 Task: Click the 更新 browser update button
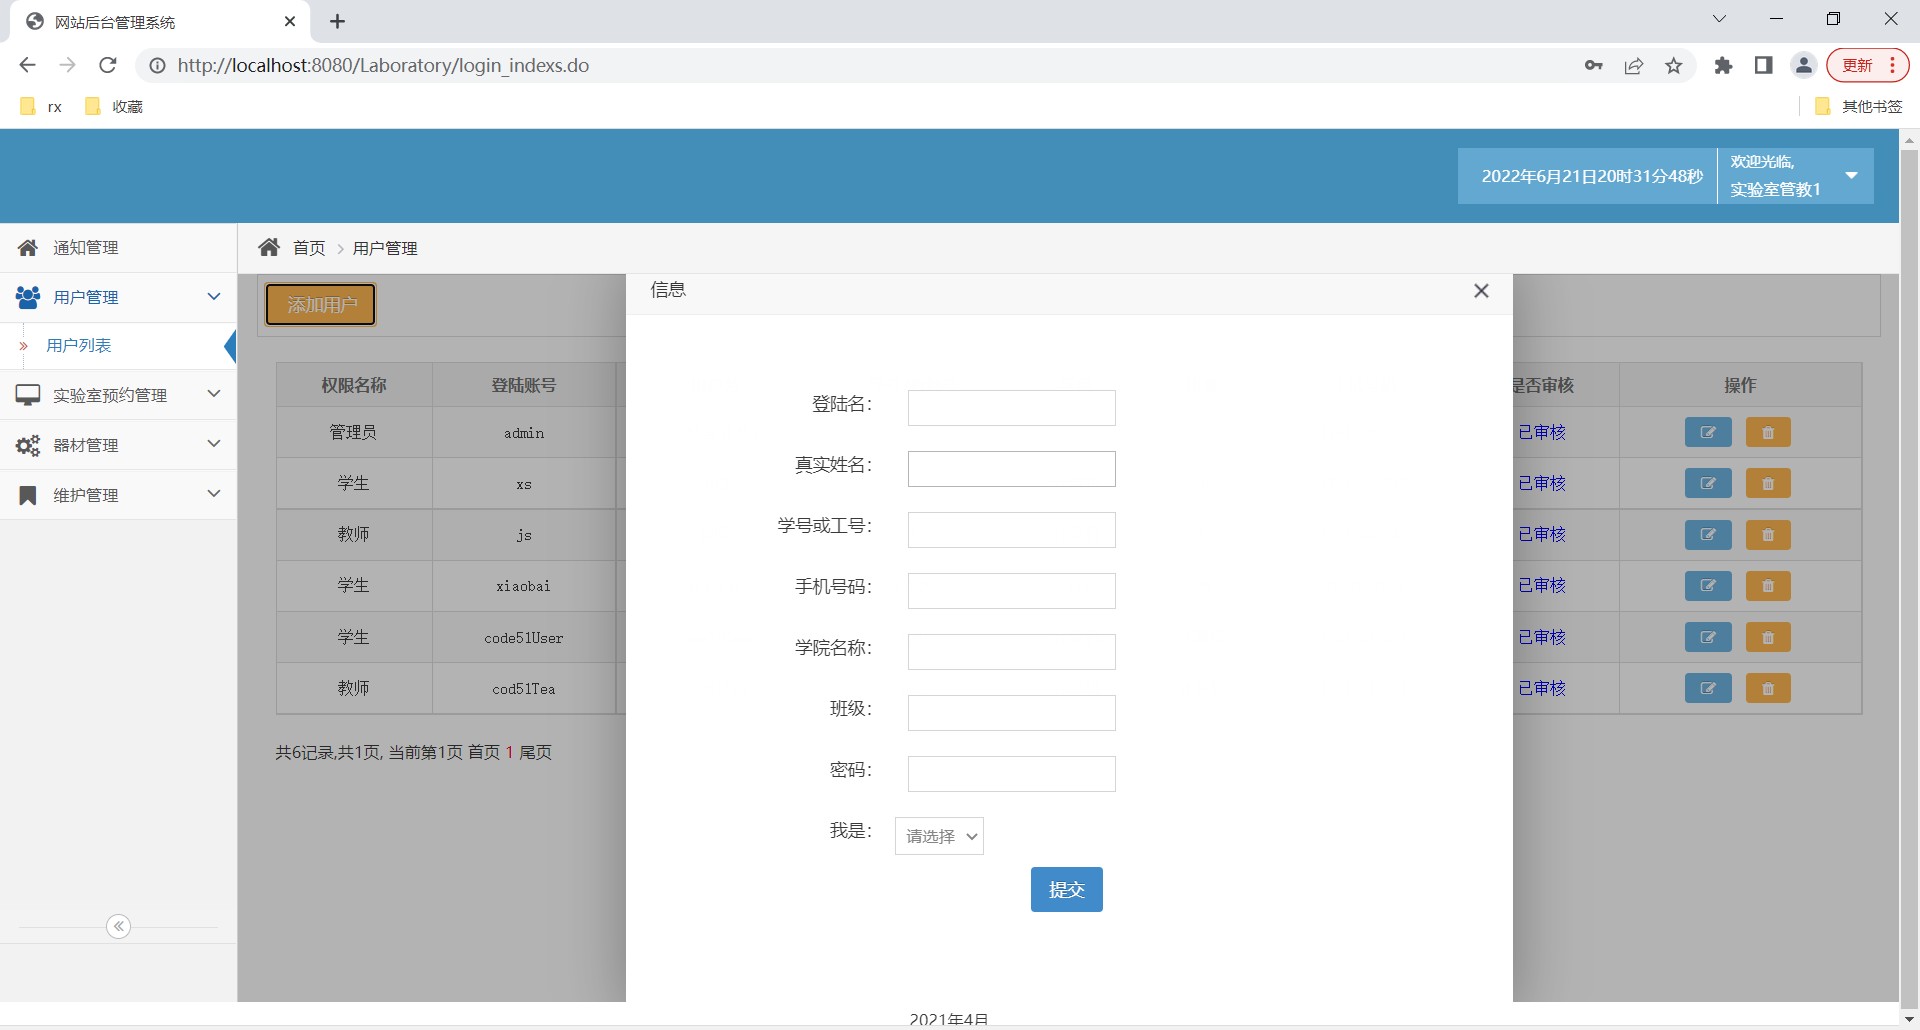[x=1868, y=65]
